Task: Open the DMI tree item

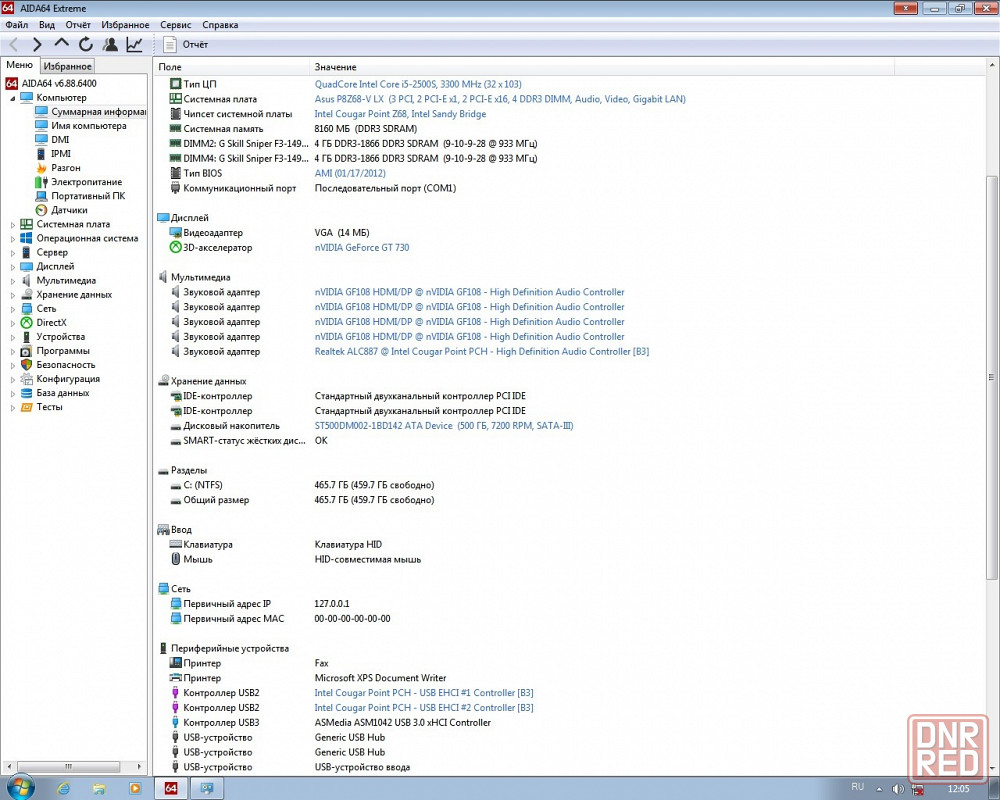Action: 60,140
